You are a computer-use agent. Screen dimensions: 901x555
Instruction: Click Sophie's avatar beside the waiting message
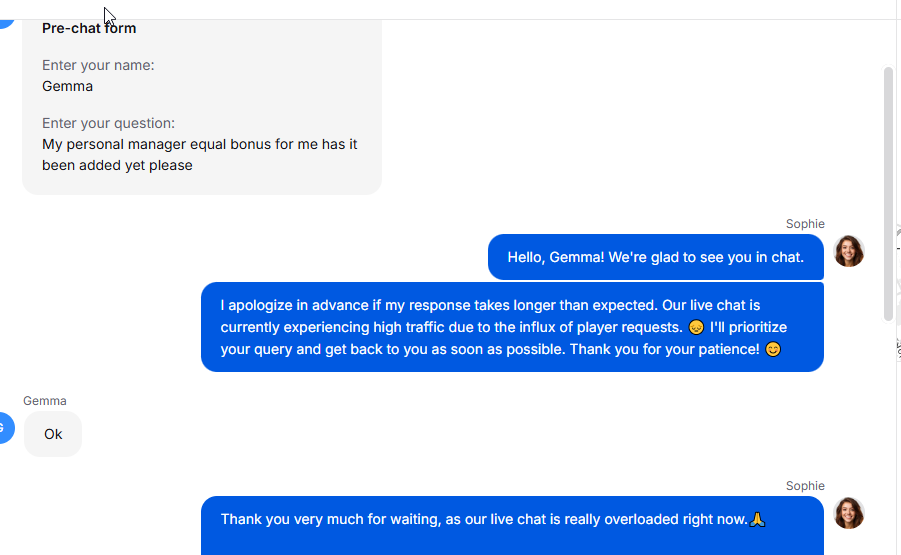849,513
